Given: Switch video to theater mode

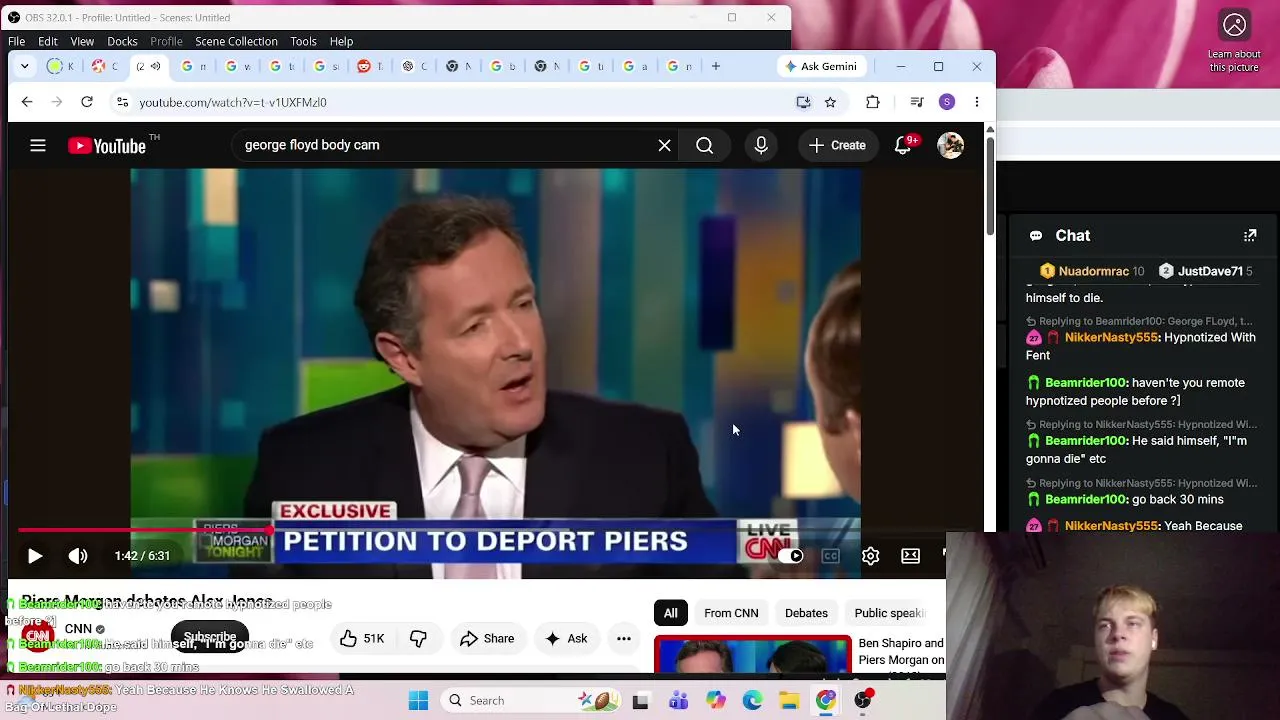Looking at the screenshot, I should 910,556.
